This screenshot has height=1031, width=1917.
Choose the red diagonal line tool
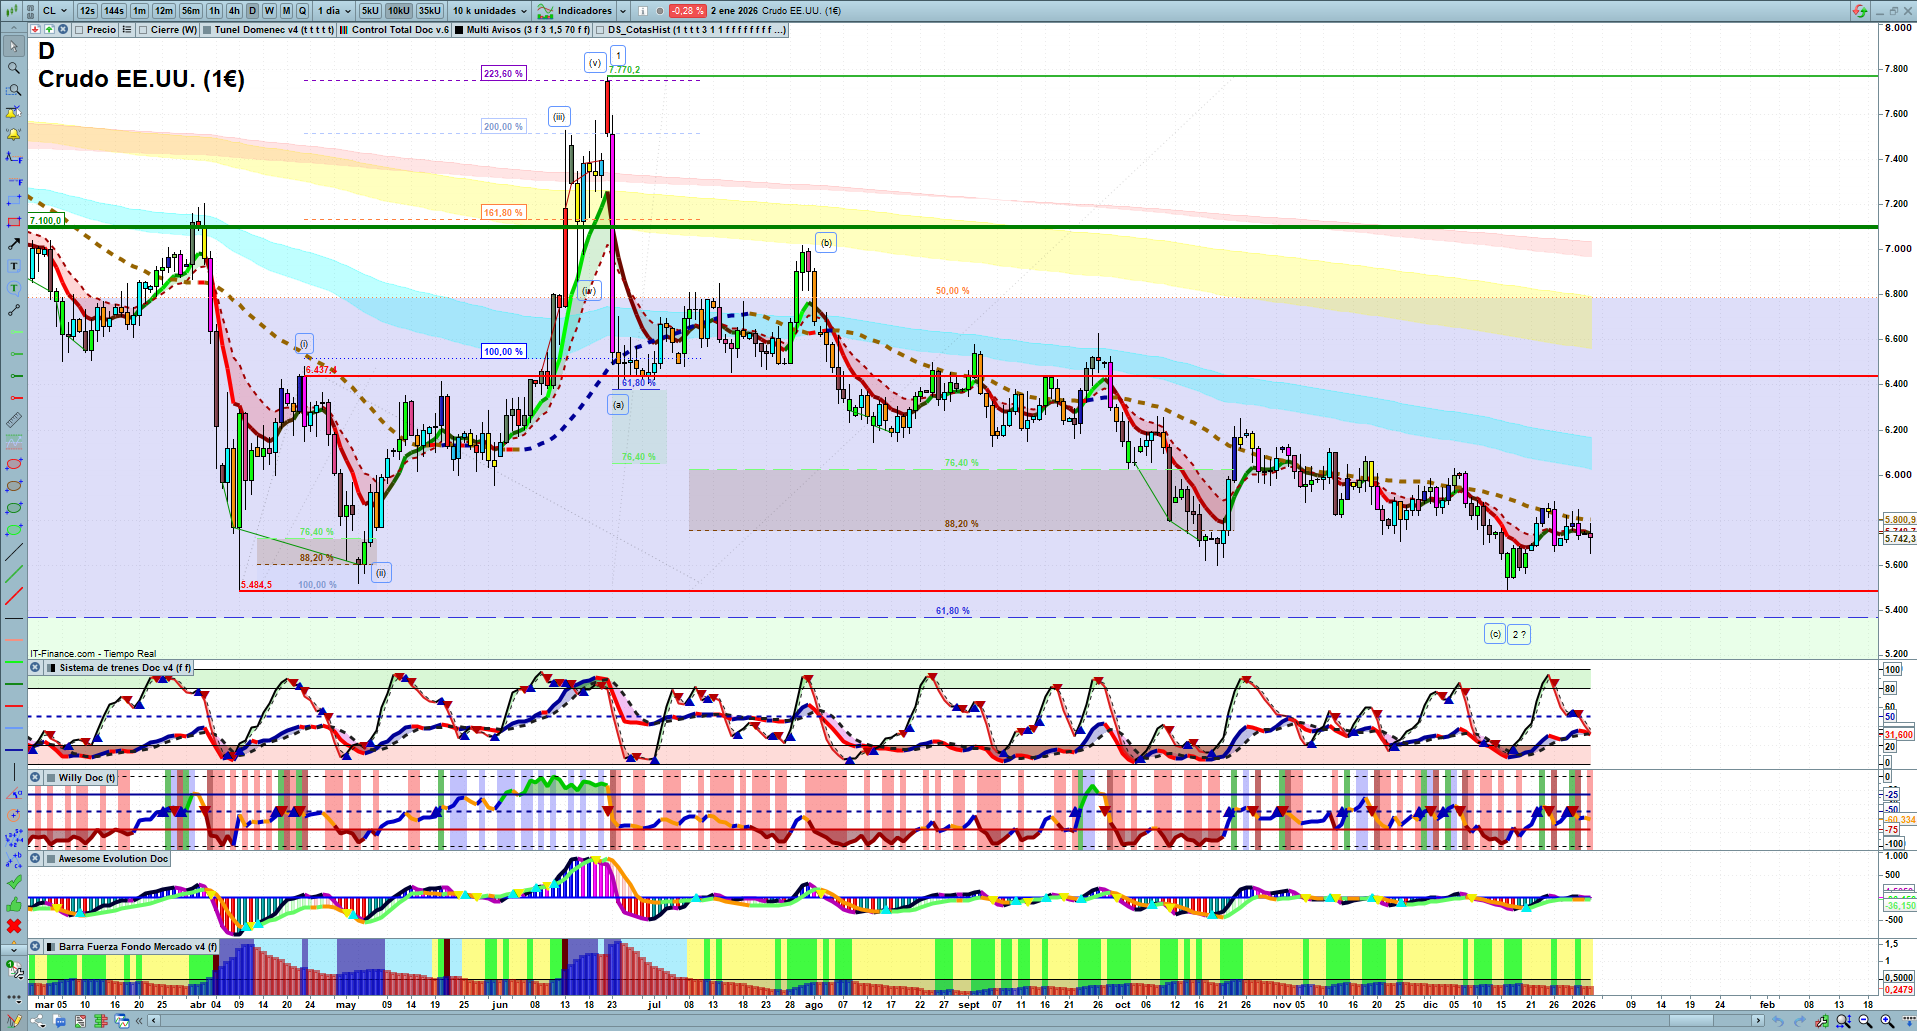14,596
